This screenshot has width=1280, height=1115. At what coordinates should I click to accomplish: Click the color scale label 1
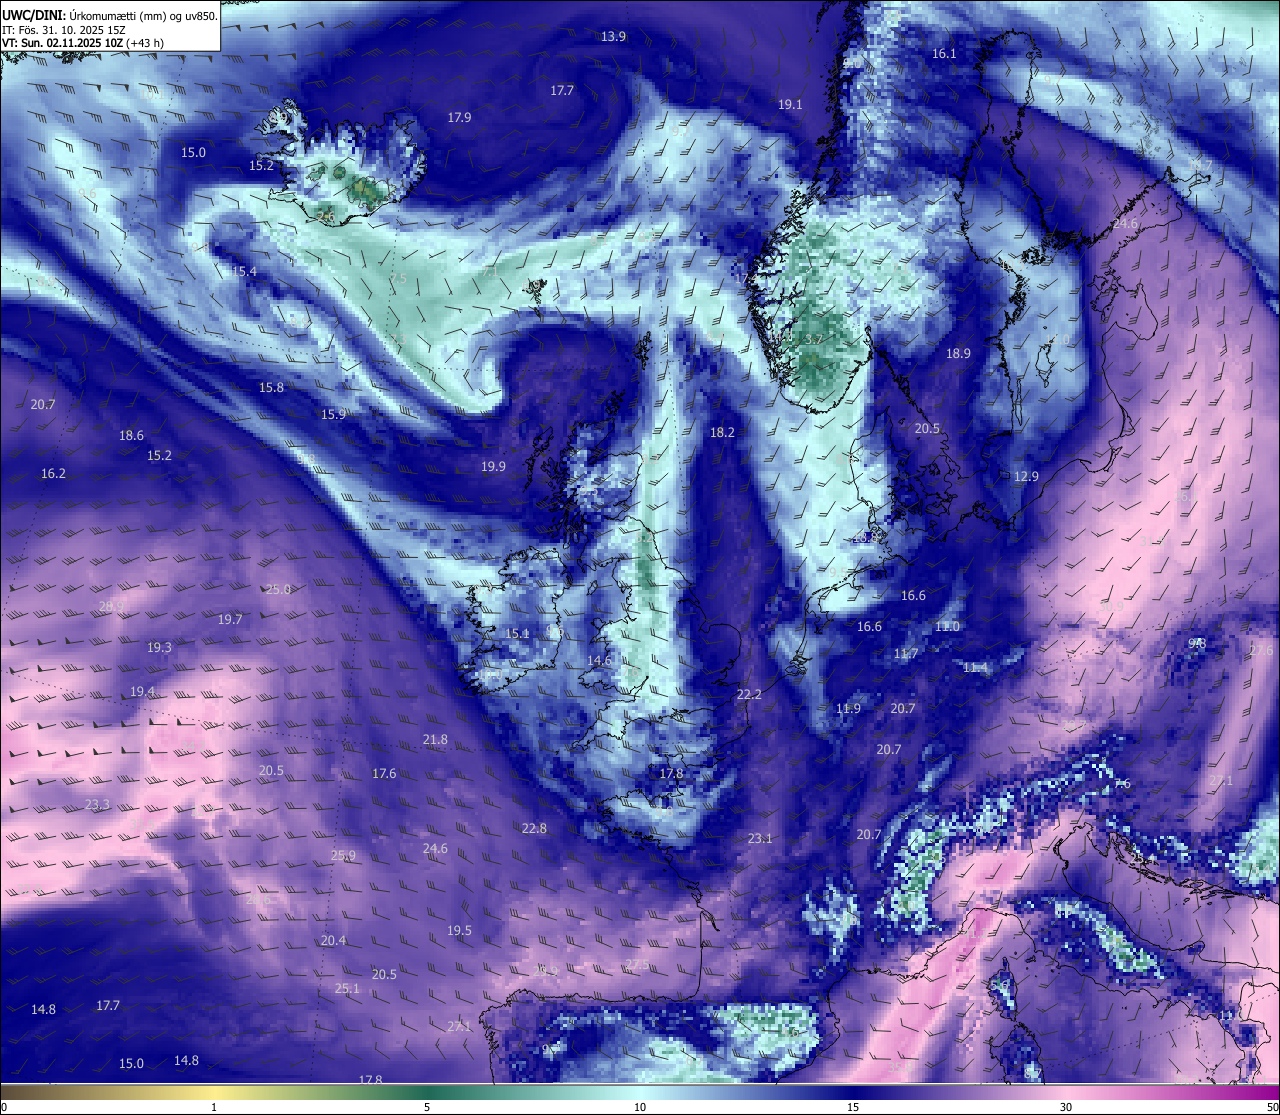[214, 1107]
